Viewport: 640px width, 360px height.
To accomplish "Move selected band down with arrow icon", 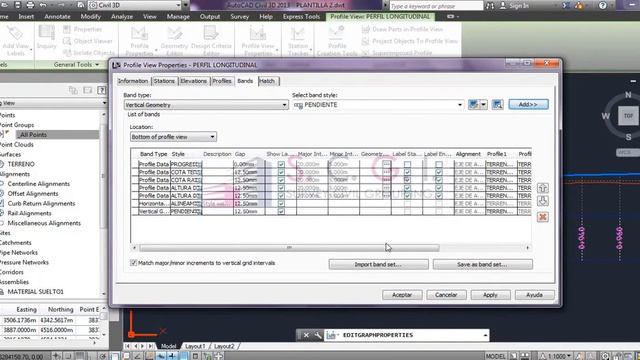I will coord(542,201).
